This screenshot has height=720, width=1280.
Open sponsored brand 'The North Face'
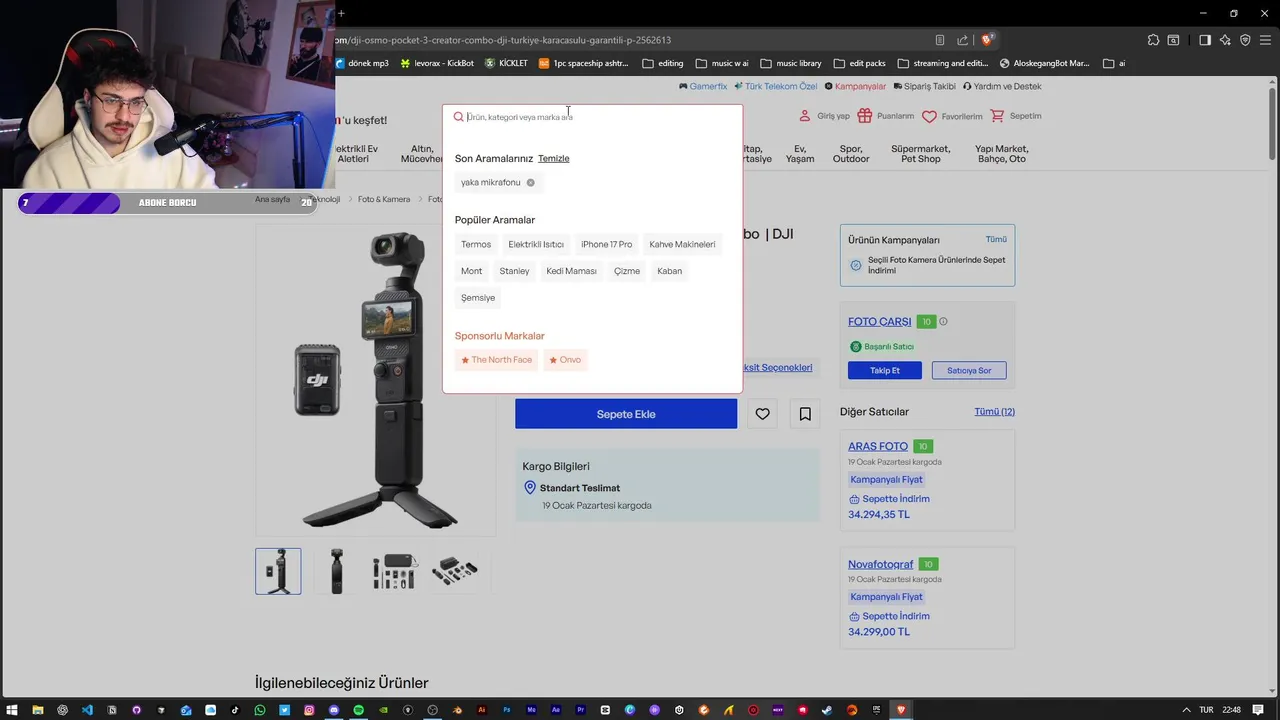pyautogui.click(x=496, y=360)
